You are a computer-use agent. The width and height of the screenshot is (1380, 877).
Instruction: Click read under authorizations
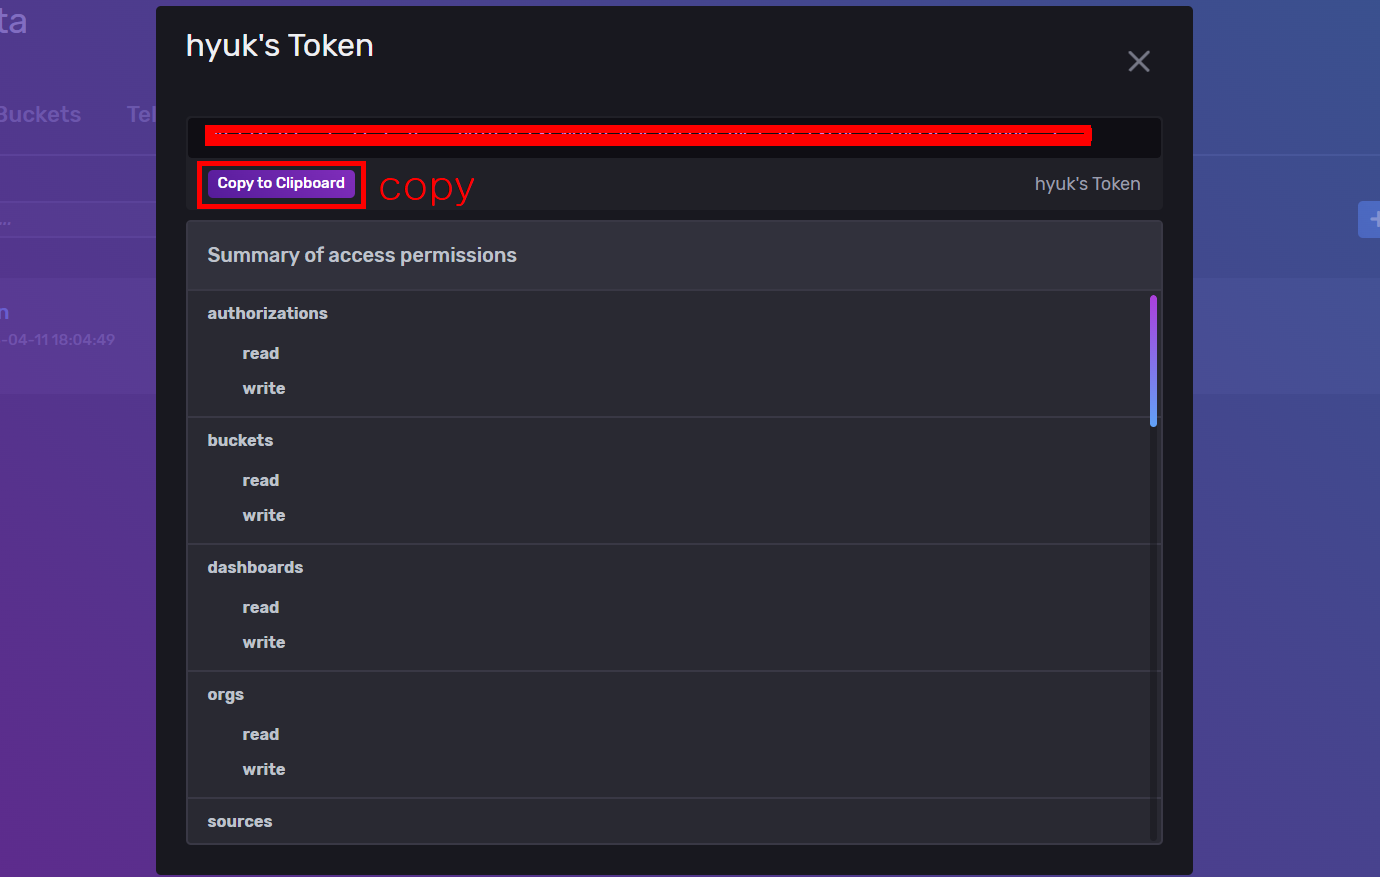260,353
